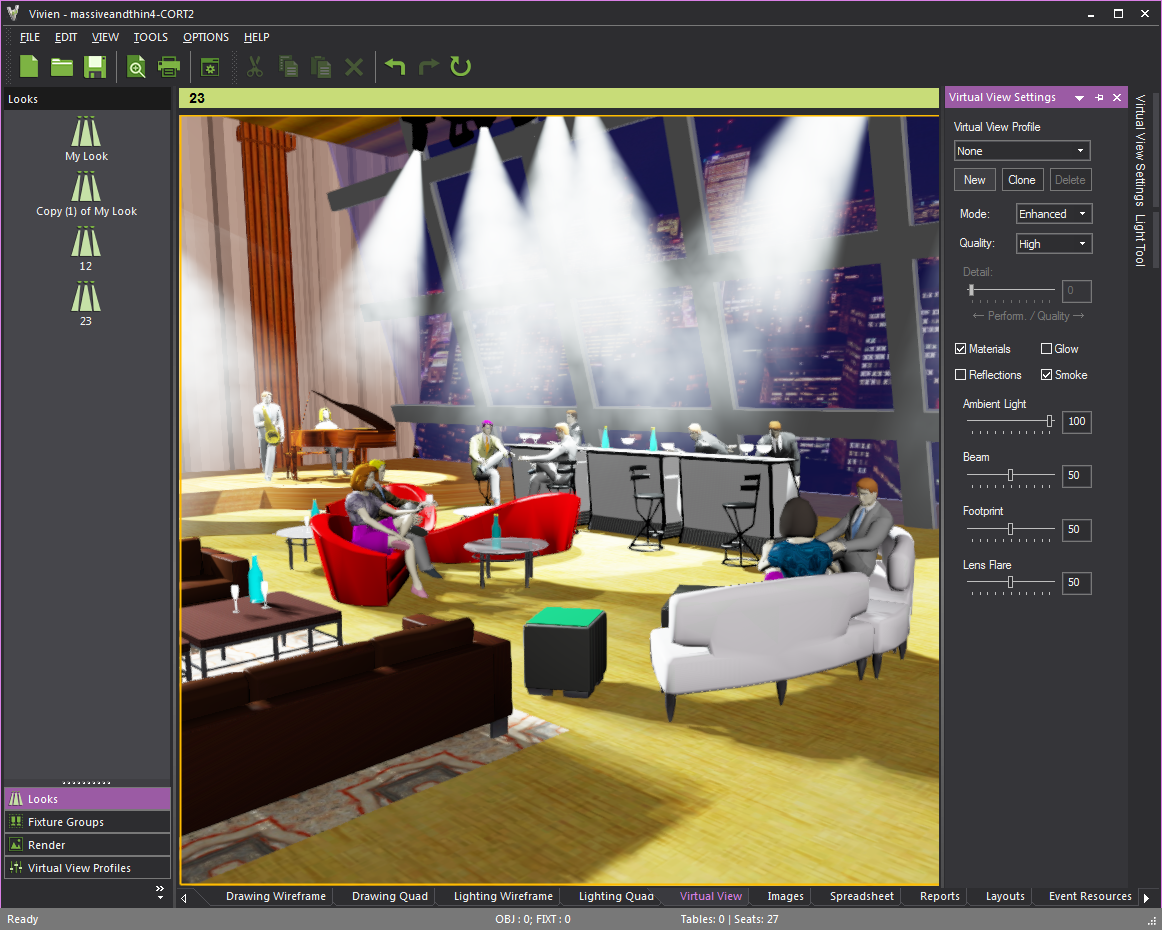The width and height of the screenshot is (1162, 930).
Task: Click the New file toolbar icon
Action: click(29, 67)
